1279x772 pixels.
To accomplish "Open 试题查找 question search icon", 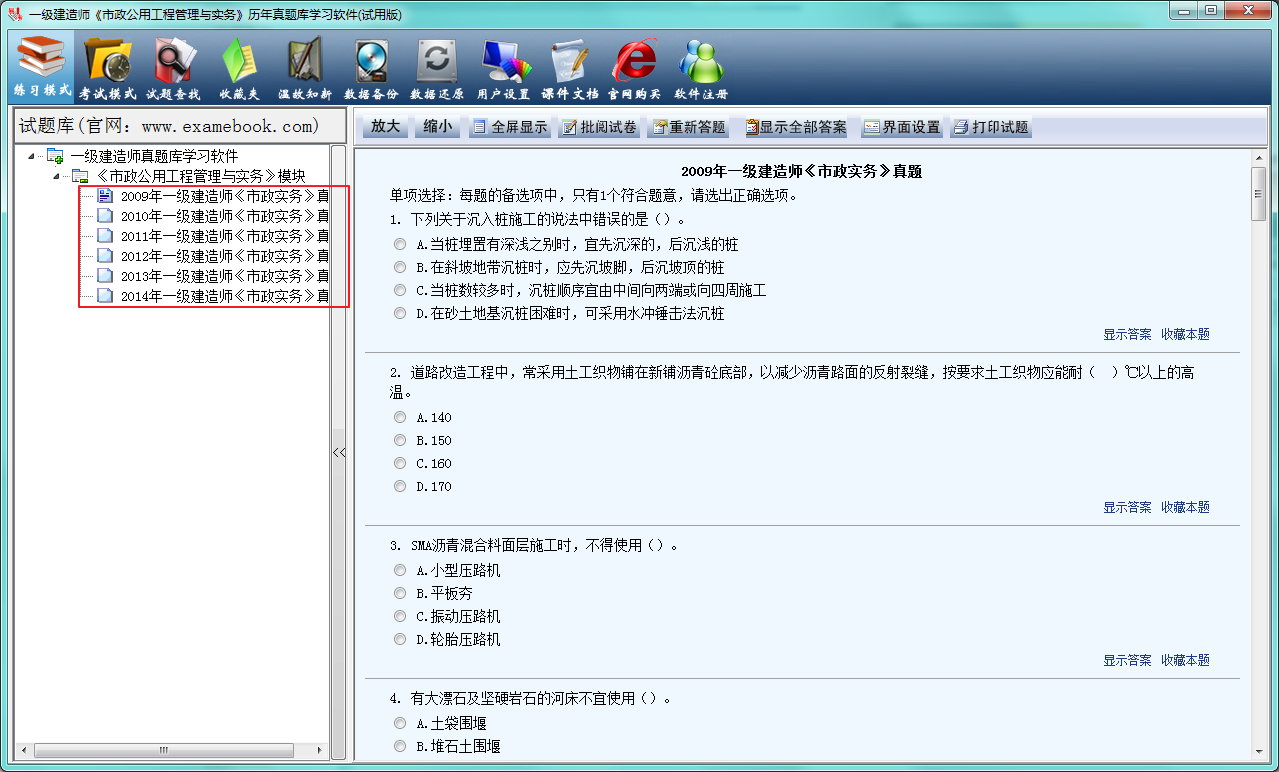I will 174,68.
